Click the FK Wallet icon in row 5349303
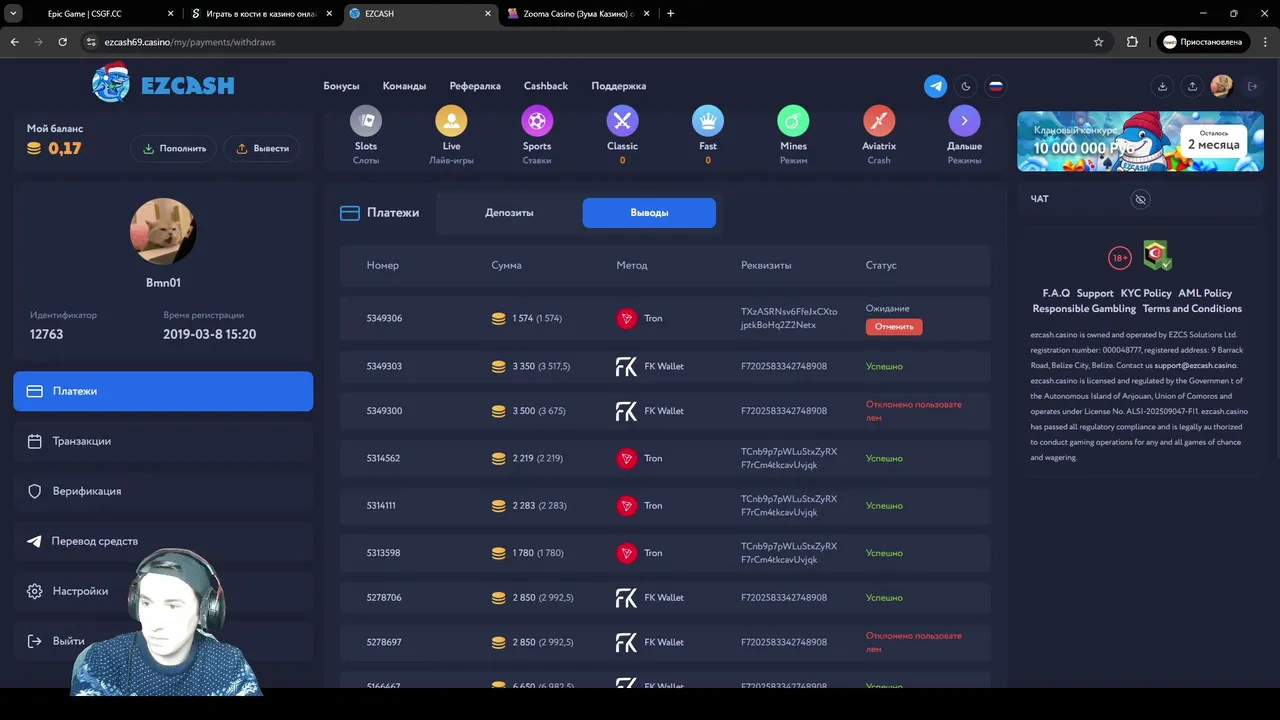Viewport: 1280px width, 720px height. (x=626, y=367)
